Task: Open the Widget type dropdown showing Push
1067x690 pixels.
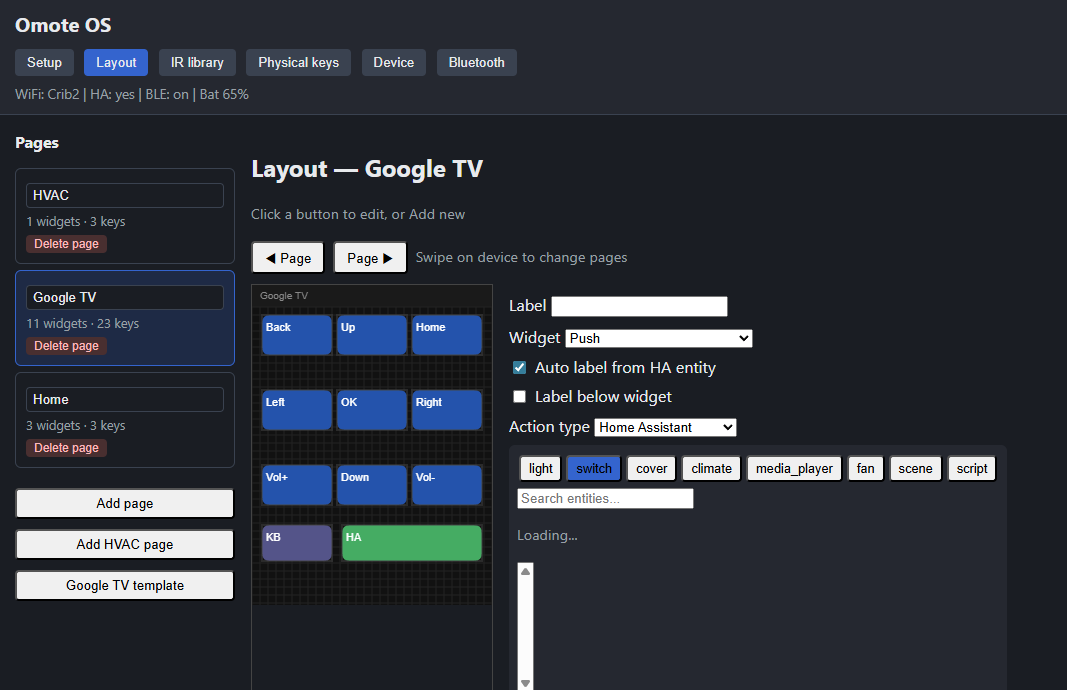Action: pyautogui.click(x=659, y=338)
